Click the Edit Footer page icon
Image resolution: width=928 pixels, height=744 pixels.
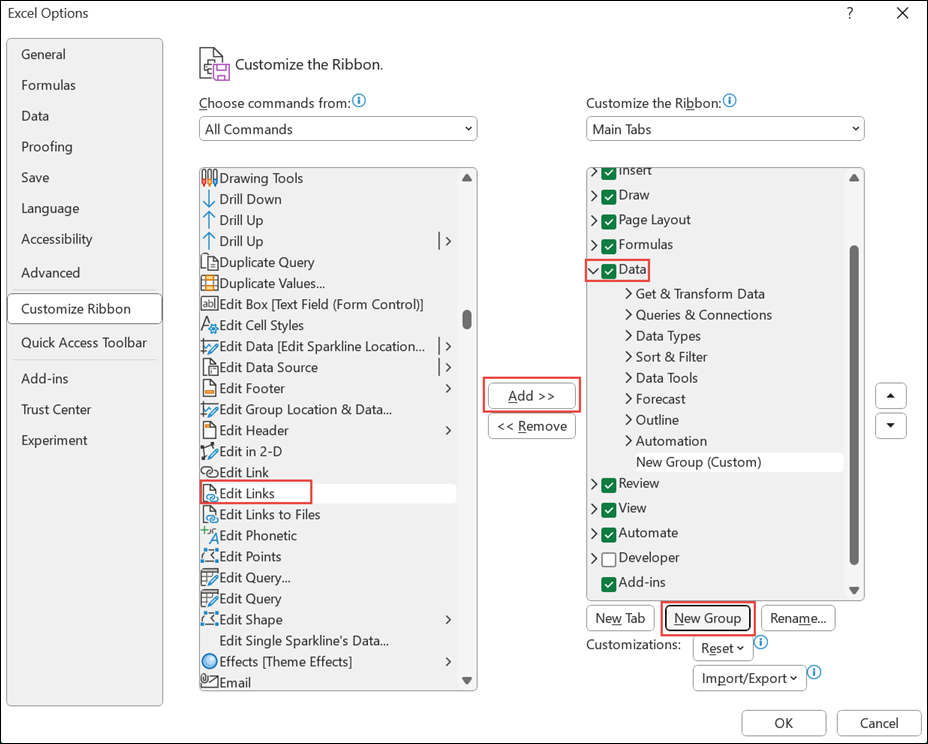pyautogui.click(x=209, y=388)
